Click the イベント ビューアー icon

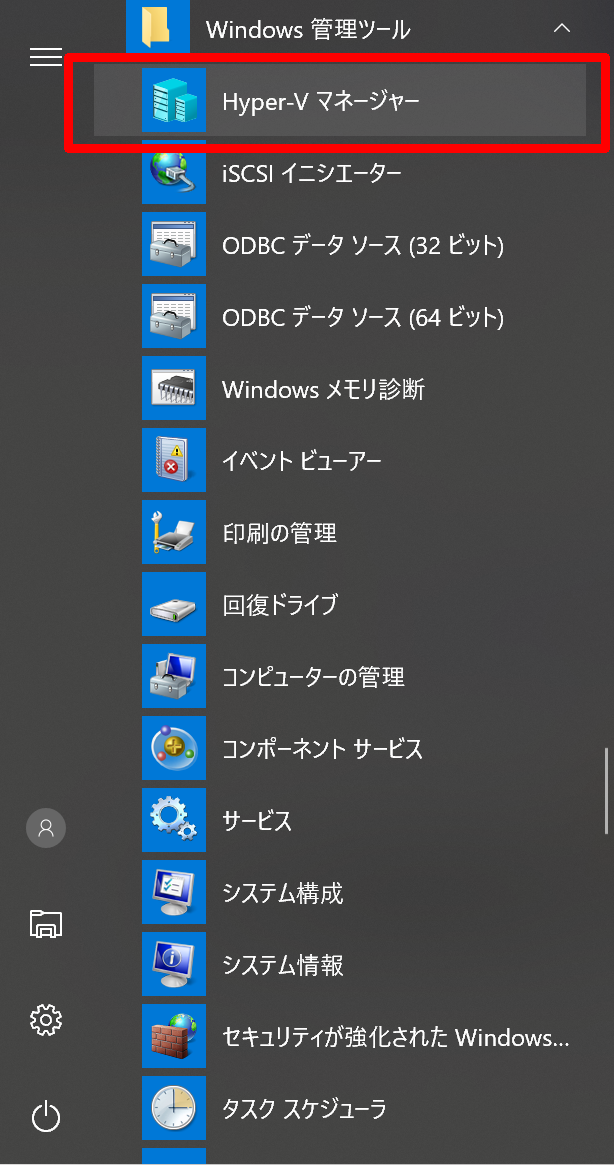coord(173,461)
